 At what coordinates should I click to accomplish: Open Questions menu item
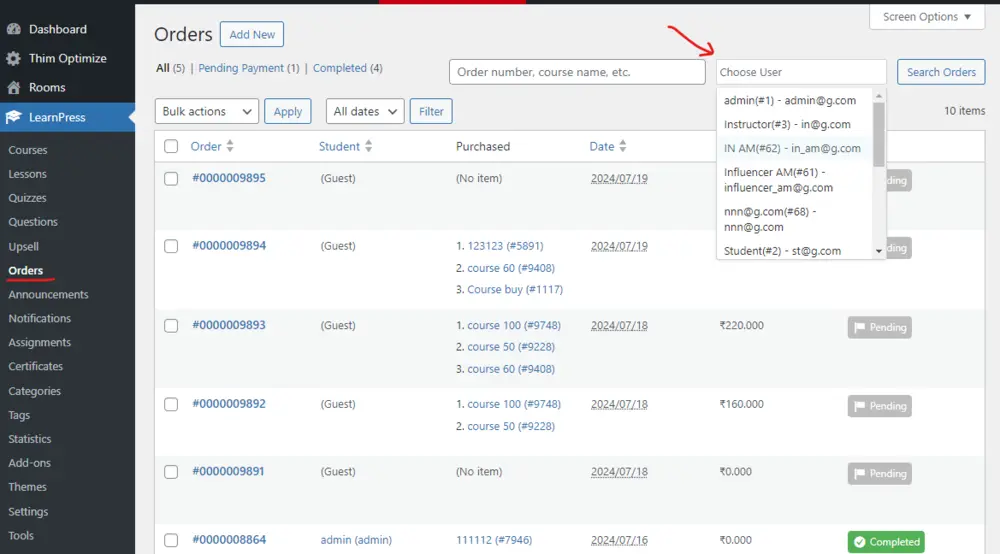tap(33, 222)
